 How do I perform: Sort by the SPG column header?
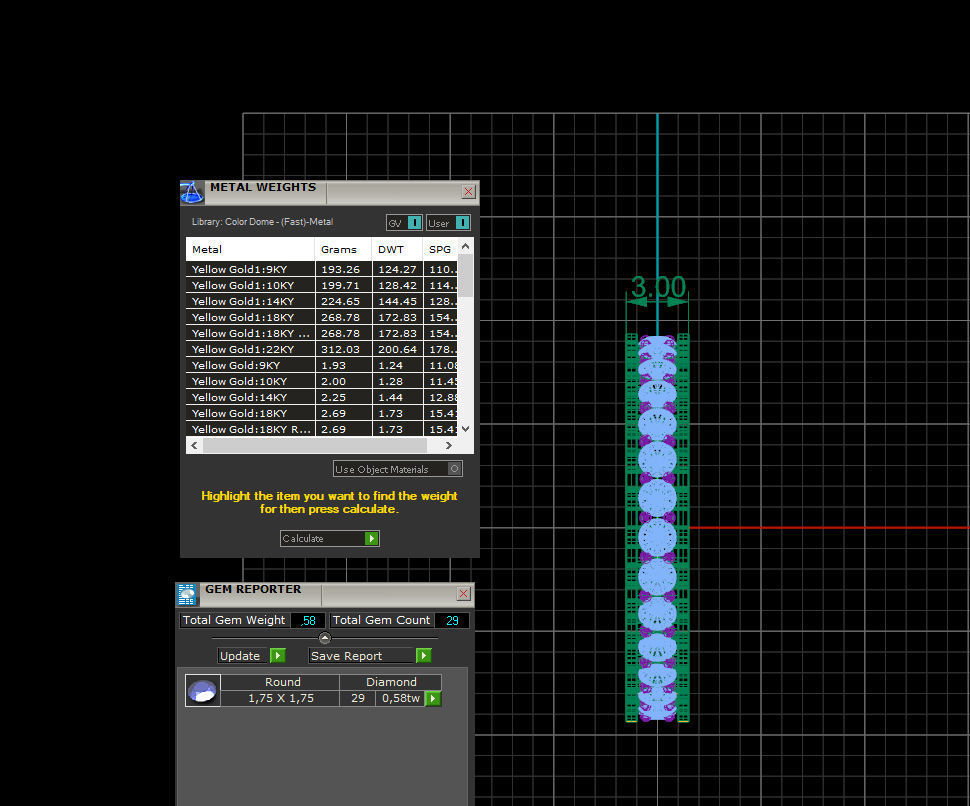pos(440,249)
